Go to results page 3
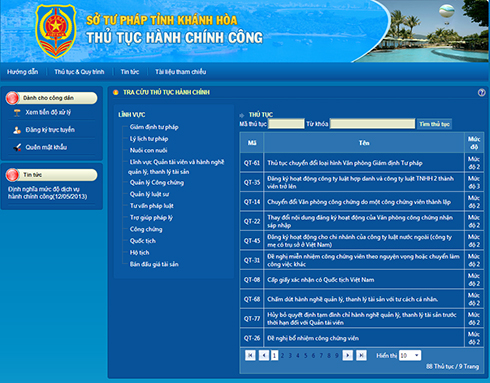The image size is (490, 383). [x=290, y=356]
